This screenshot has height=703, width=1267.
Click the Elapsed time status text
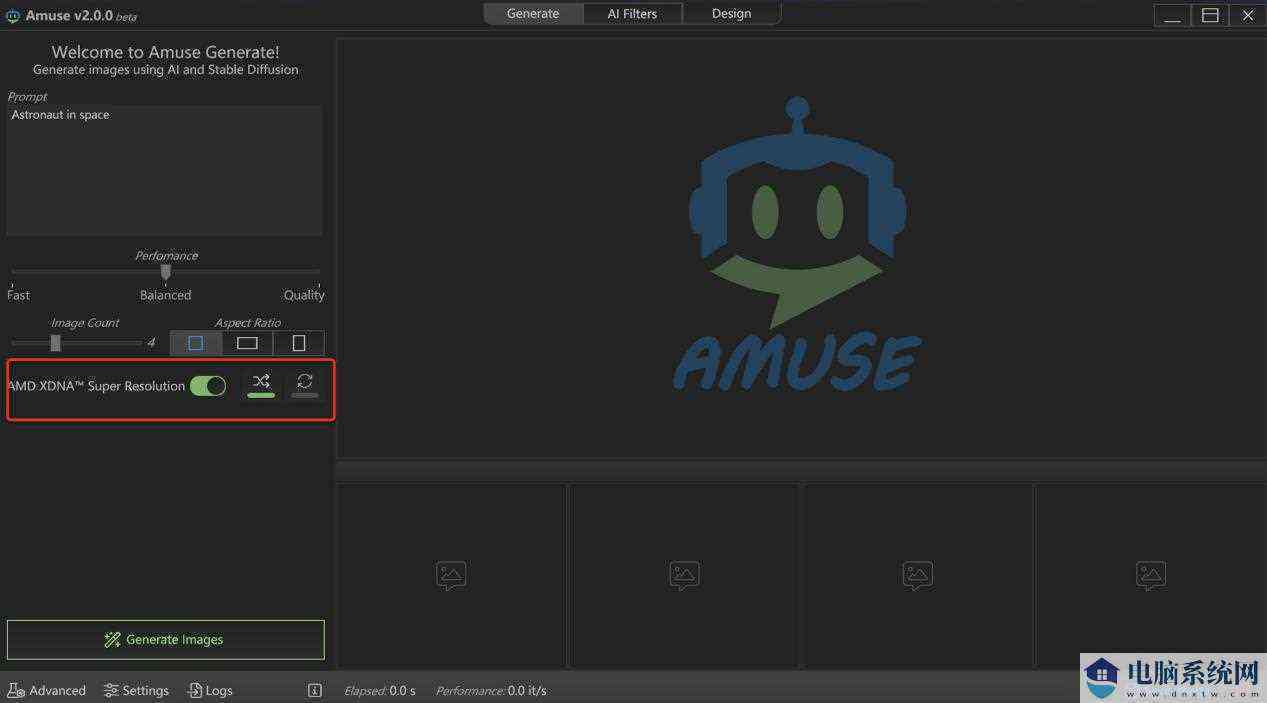click(380, 691)
